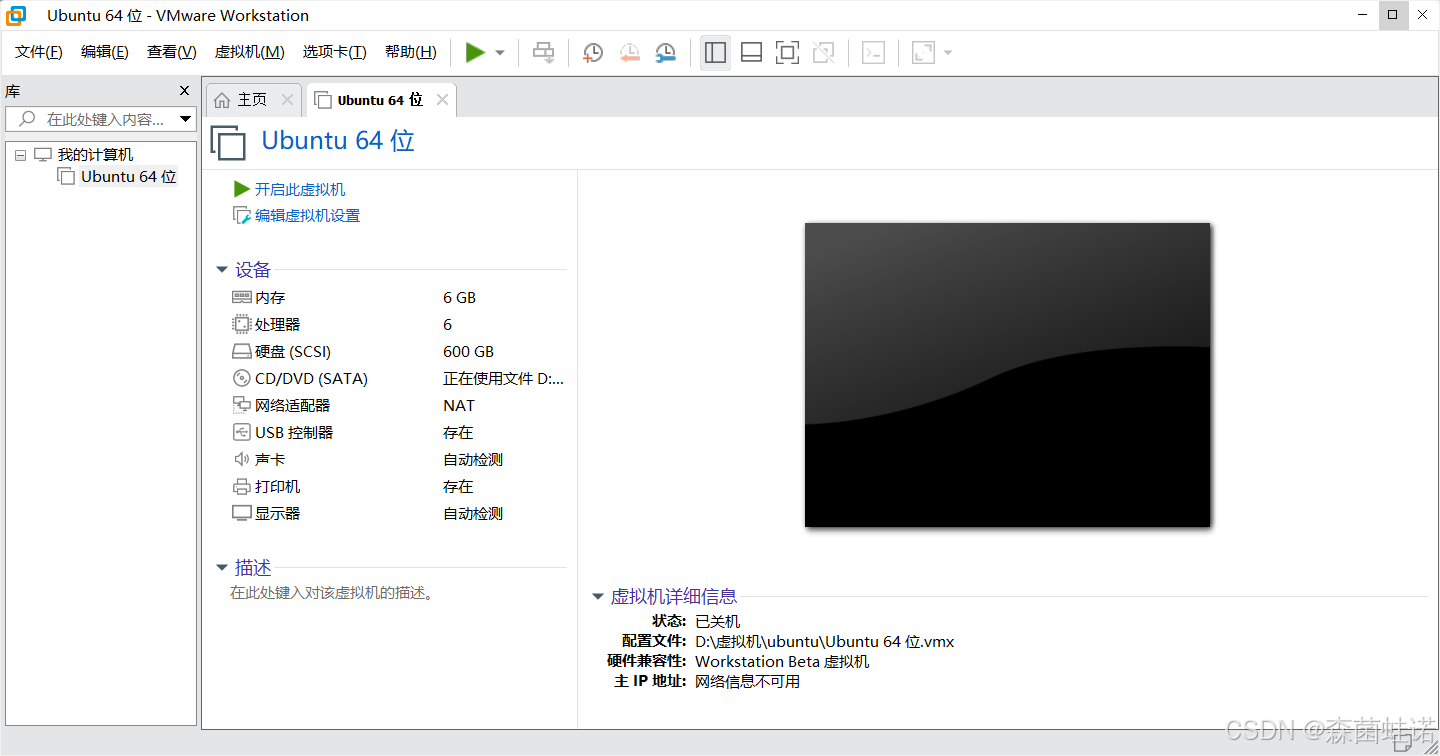Collapse the 描述 section
The width and height of the screenshot is (1440, 756).
tap(222, 568)
